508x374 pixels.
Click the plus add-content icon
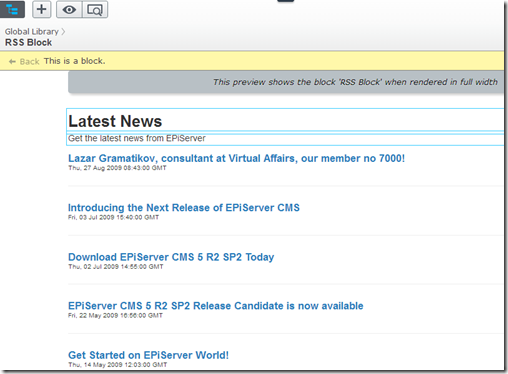[x=42, y=9]
